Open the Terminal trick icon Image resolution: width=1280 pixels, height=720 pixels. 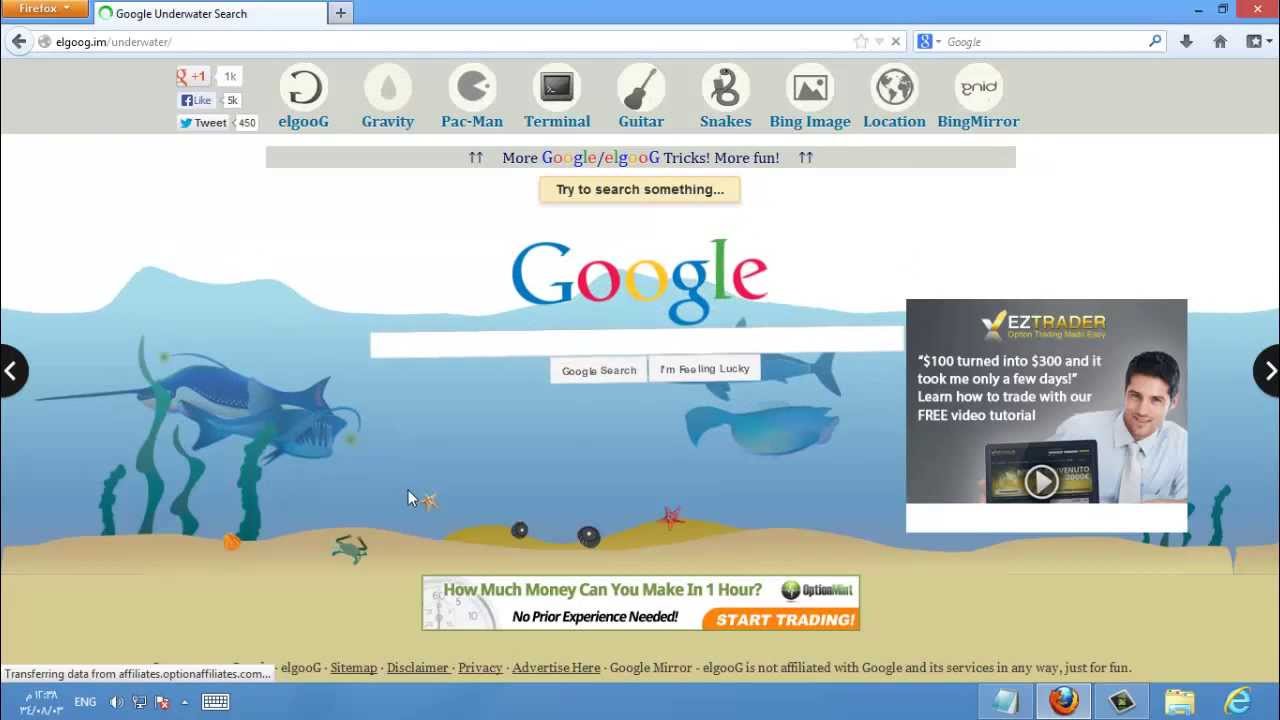557,89
